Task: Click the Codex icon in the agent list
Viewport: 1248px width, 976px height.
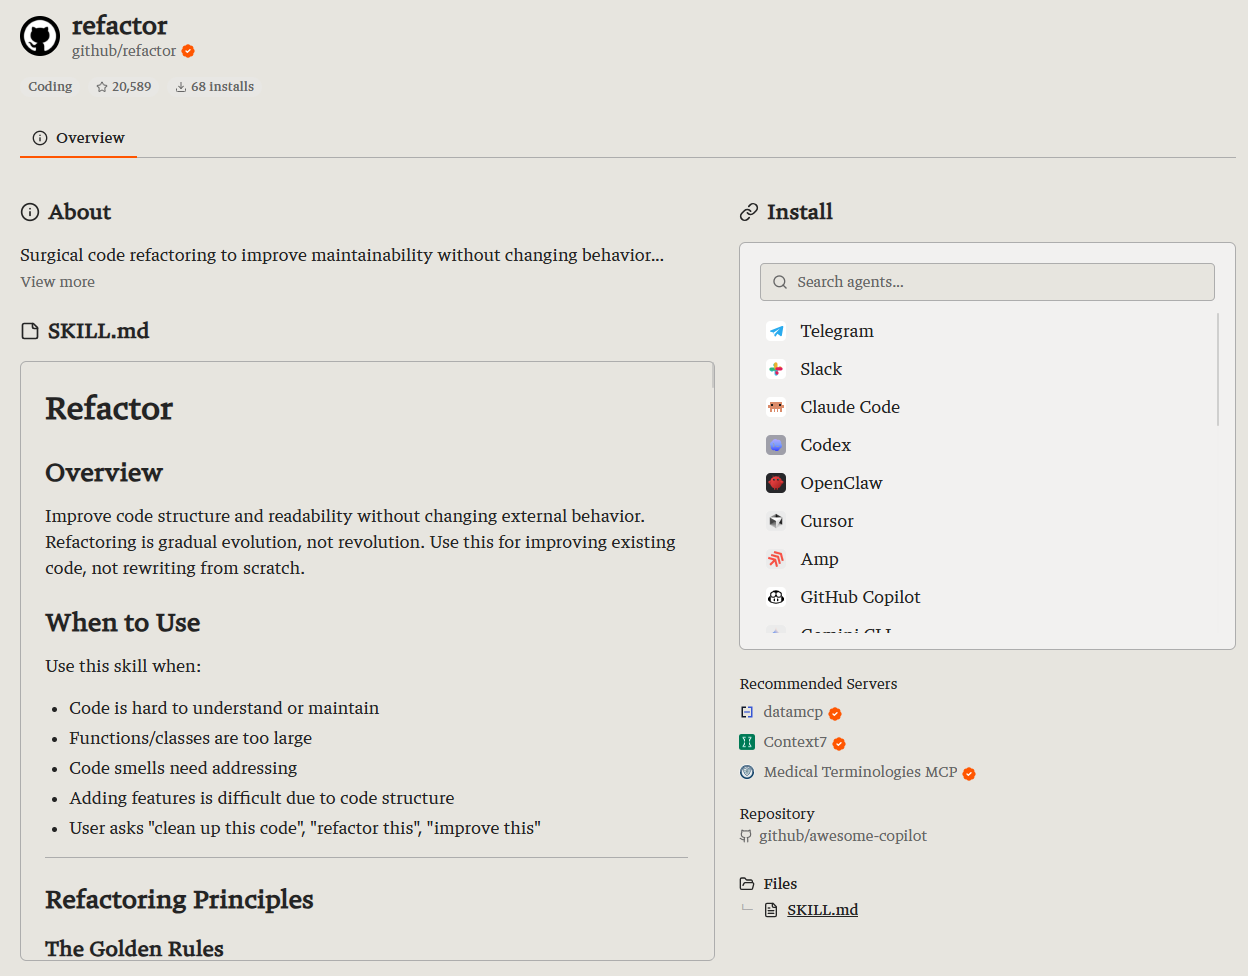Action: pyautogui.click(x=776, y=445)
